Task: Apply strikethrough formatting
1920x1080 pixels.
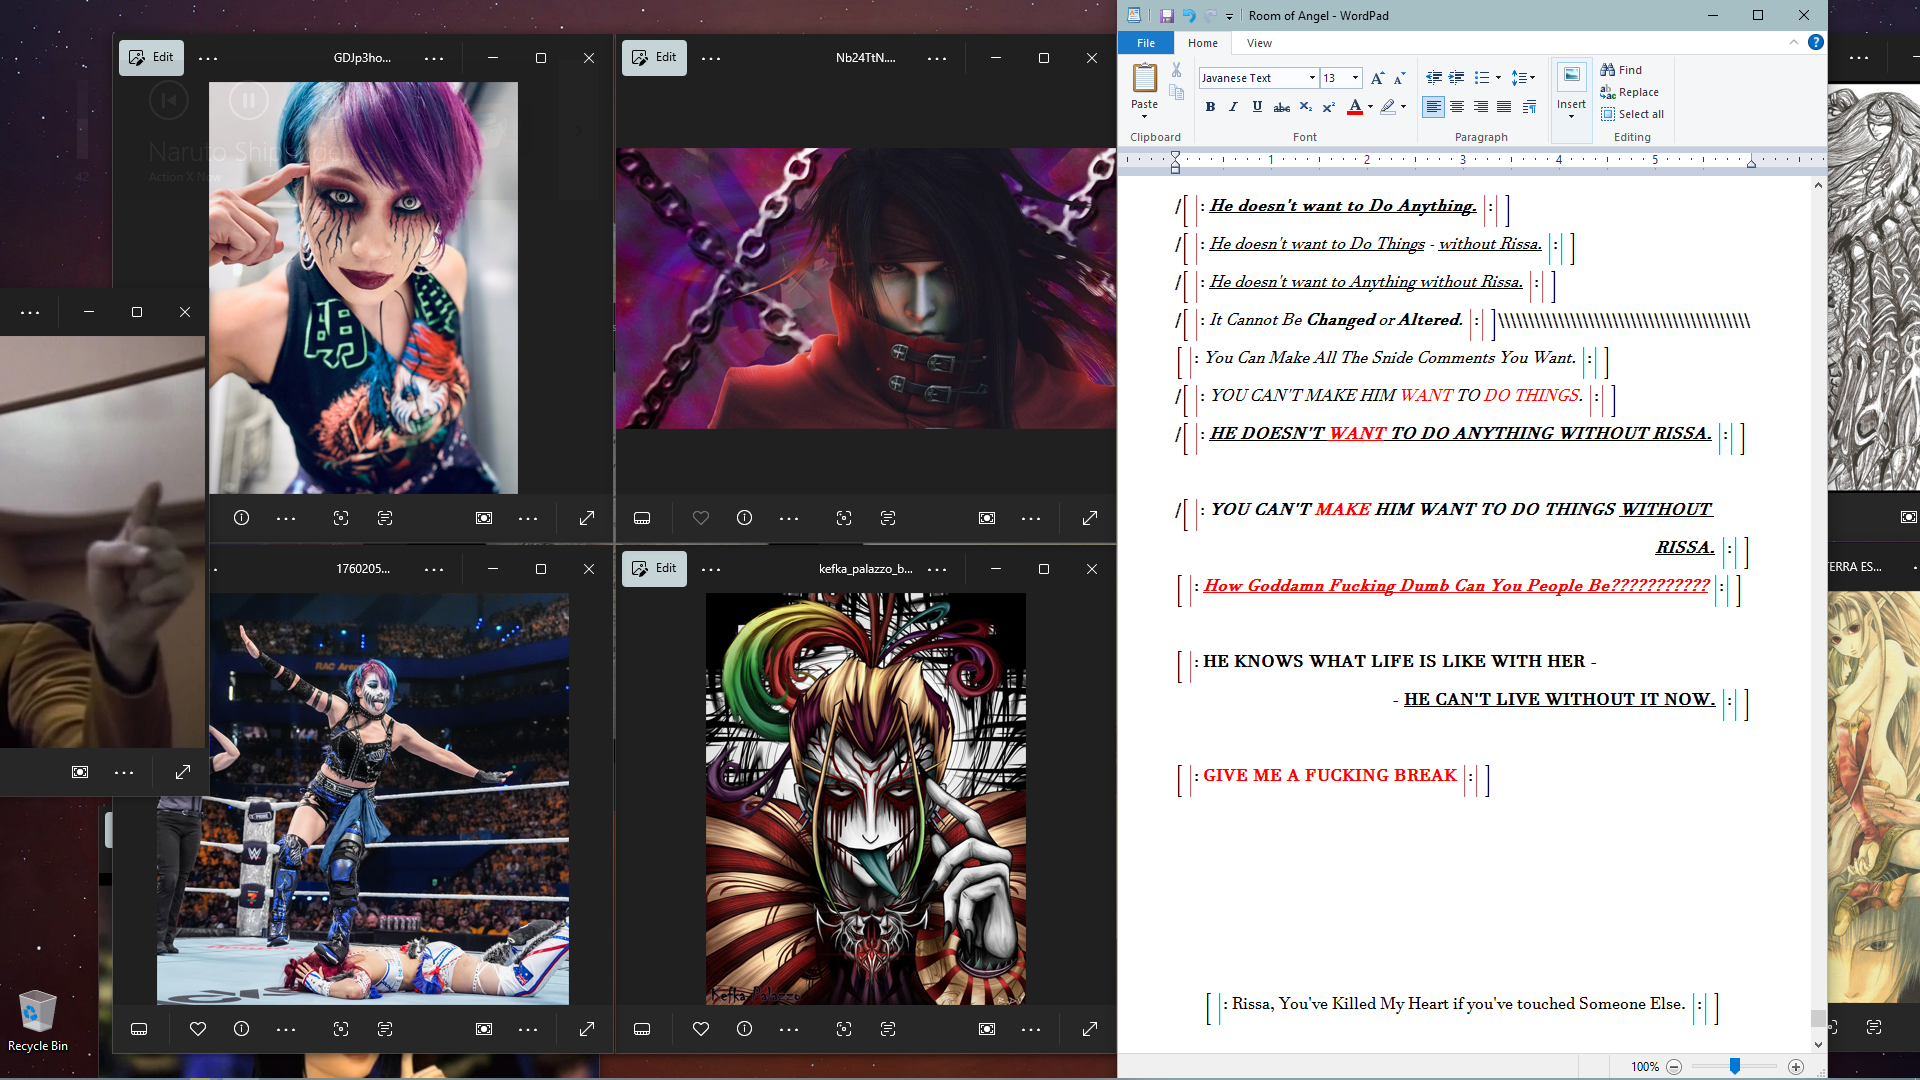Action: tap(1281, 107)
